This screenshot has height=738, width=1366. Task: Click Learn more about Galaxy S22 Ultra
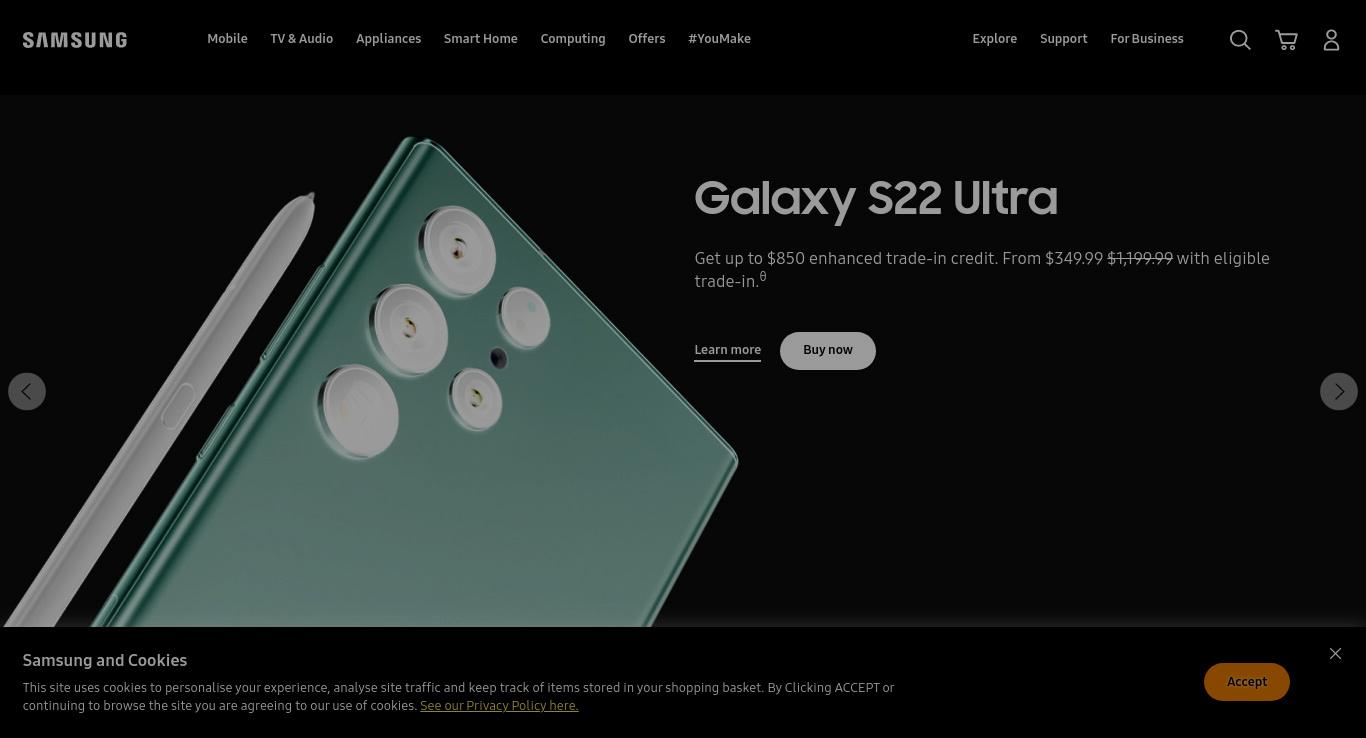coord(727,350)
